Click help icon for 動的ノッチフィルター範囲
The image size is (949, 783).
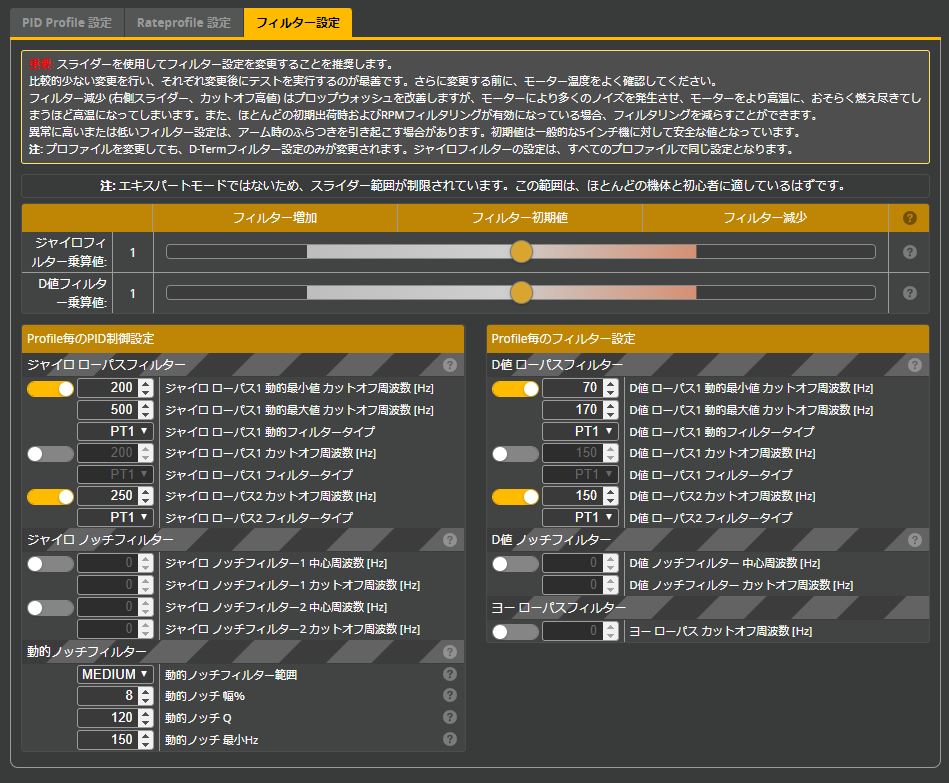tap(450, 674)
